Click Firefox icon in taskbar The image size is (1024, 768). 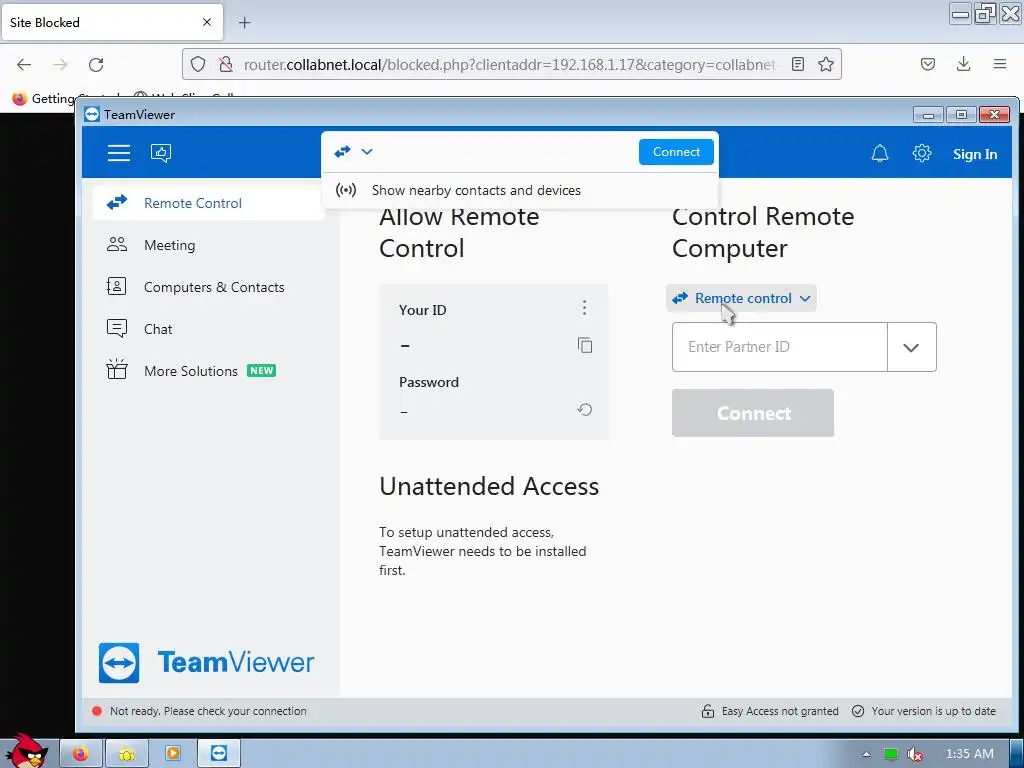80,754
